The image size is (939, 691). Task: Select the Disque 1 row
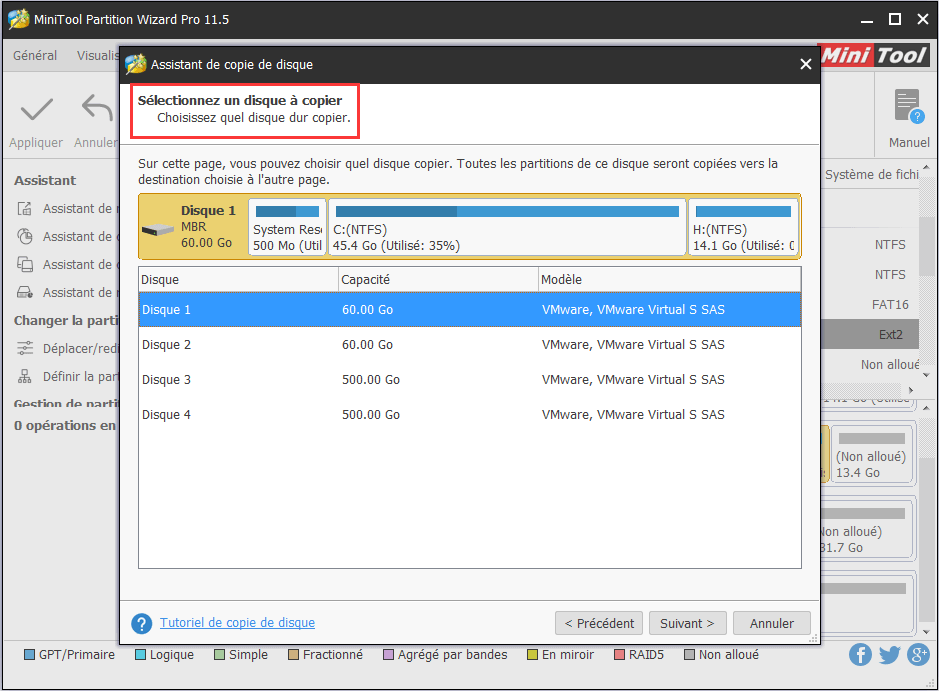pyautogui.click(x=470, y=310)
